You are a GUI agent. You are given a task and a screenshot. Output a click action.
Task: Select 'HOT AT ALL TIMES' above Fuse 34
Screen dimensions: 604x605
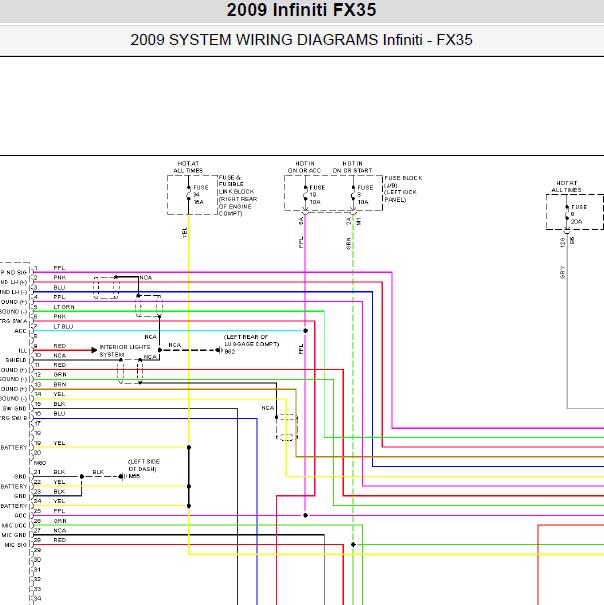tap(188, 167)
